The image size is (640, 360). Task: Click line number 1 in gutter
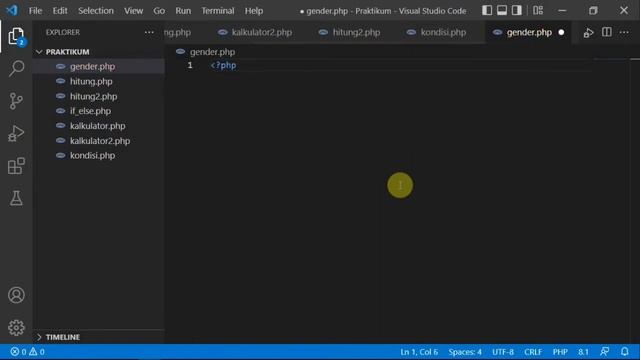[190, 65]
